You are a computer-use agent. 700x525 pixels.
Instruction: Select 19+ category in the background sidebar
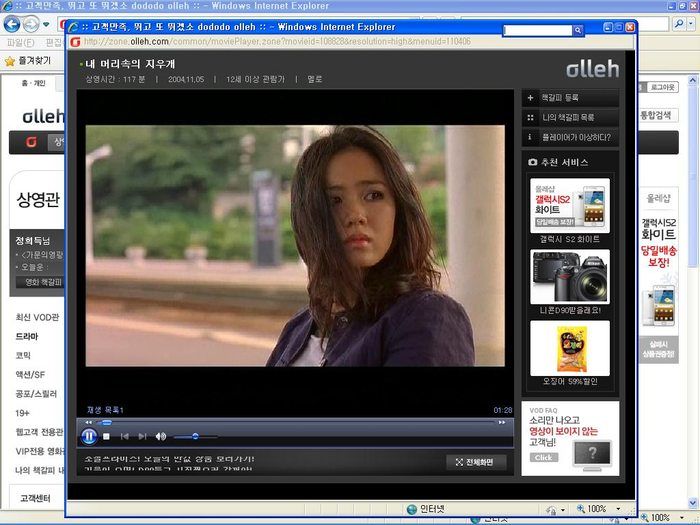[x=22, y=413]
